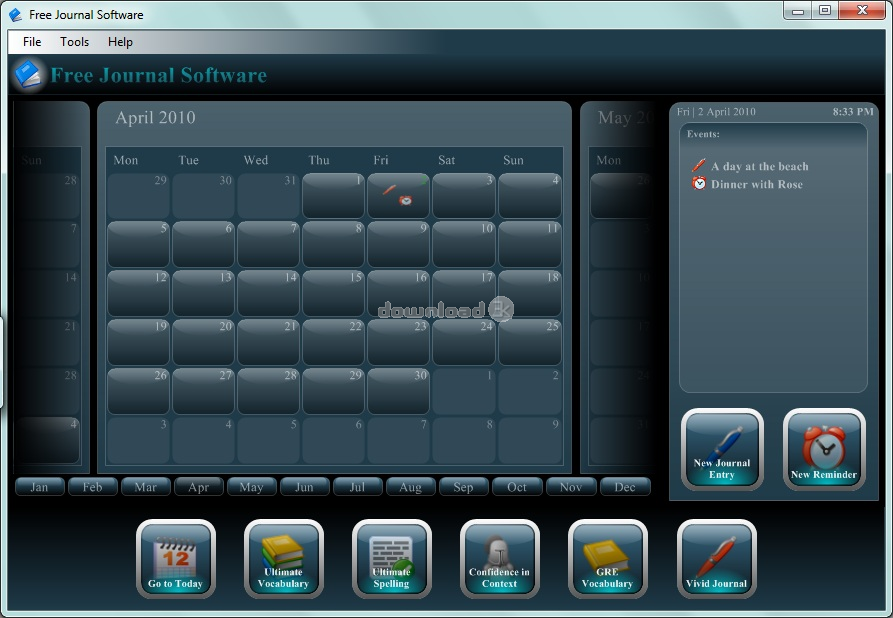This screenshot has width=893, height=618.
Task: Click the Fri | 2 April 2010 date label
Action: pos(716,112)
